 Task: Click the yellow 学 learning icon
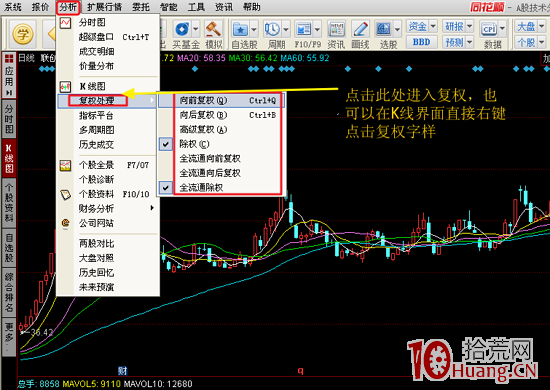23,34
